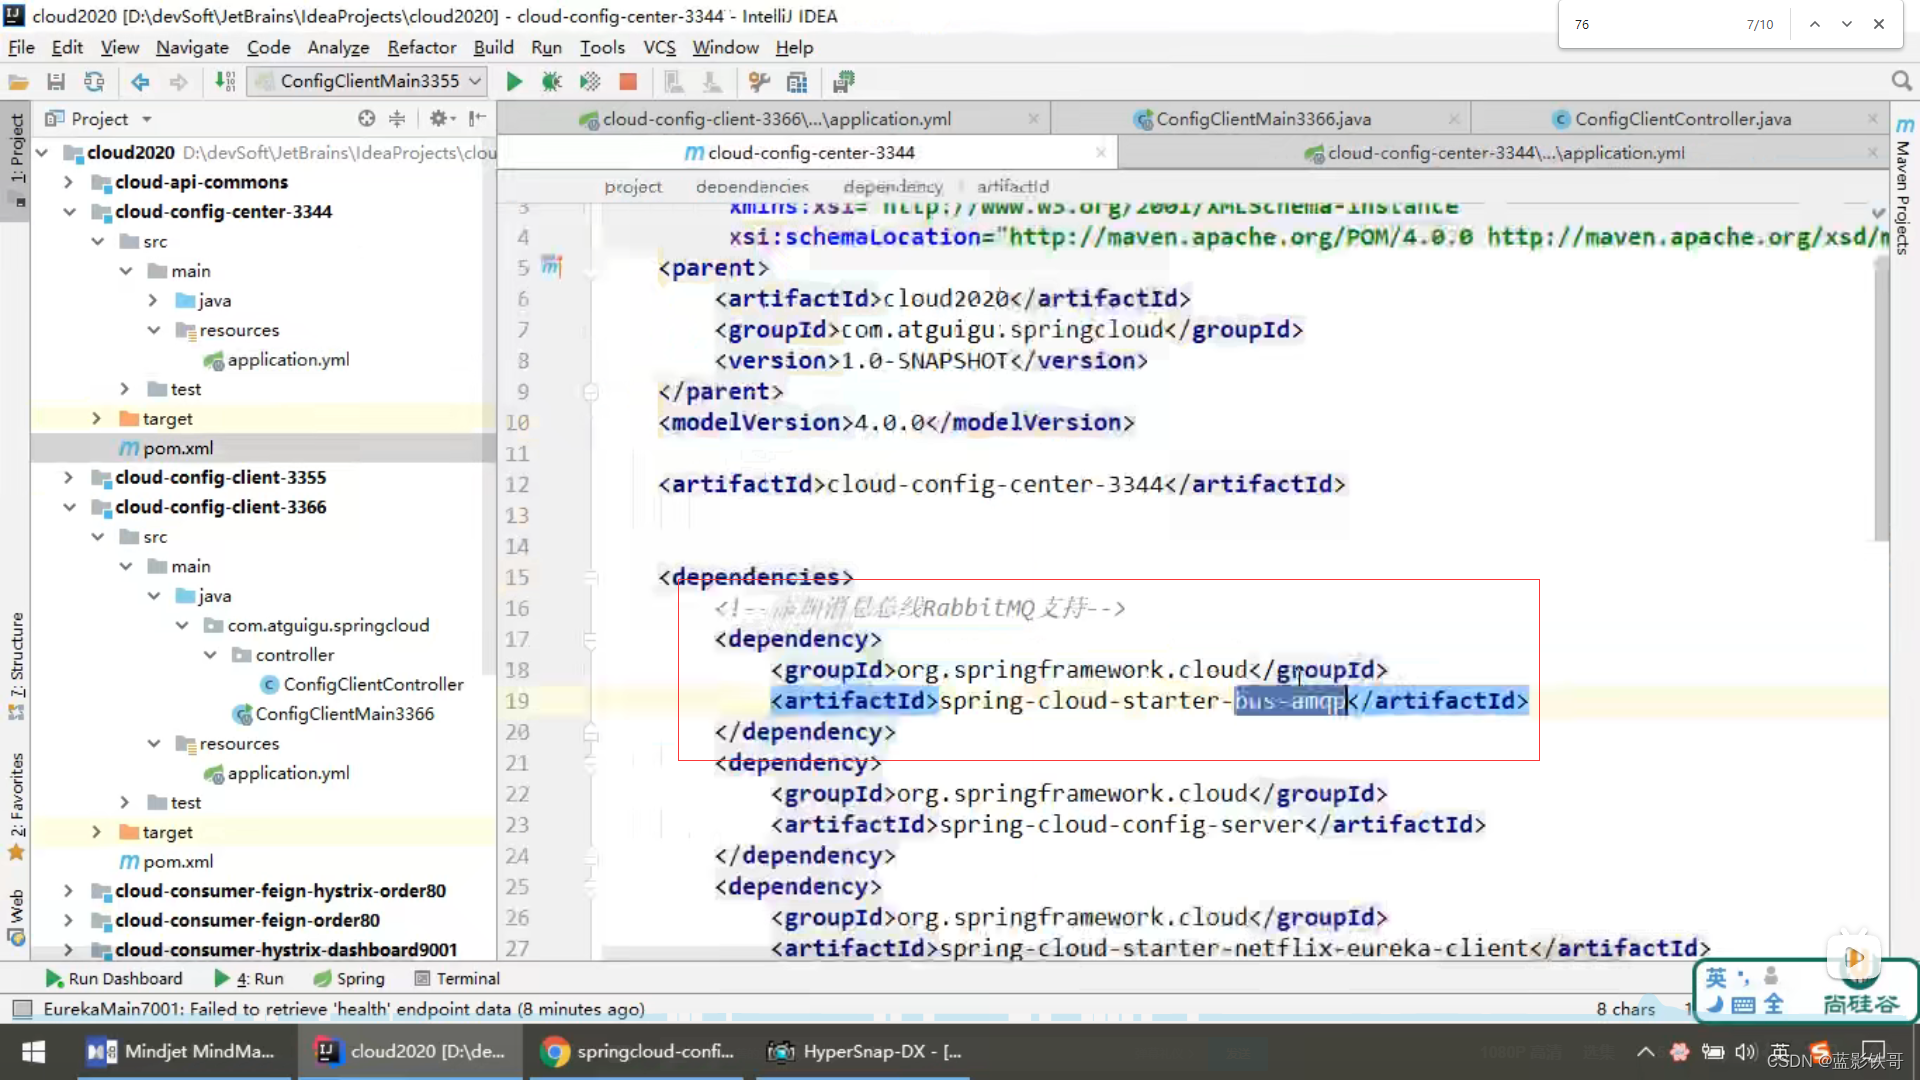Navigate back with the blue arrow
Viewport: 1920px width, 1080px height.
[140, 82]
